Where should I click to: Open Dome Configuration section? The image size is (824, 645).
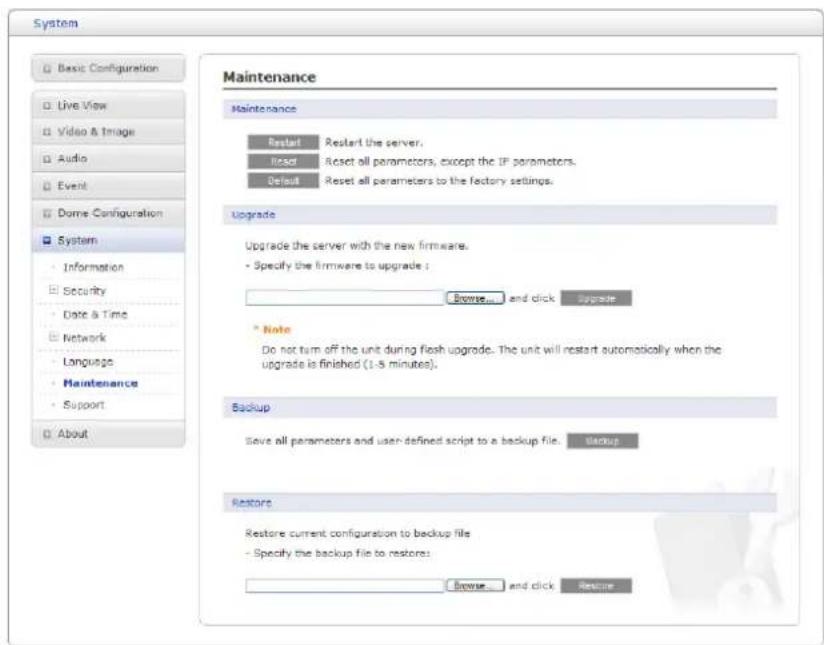108,213
